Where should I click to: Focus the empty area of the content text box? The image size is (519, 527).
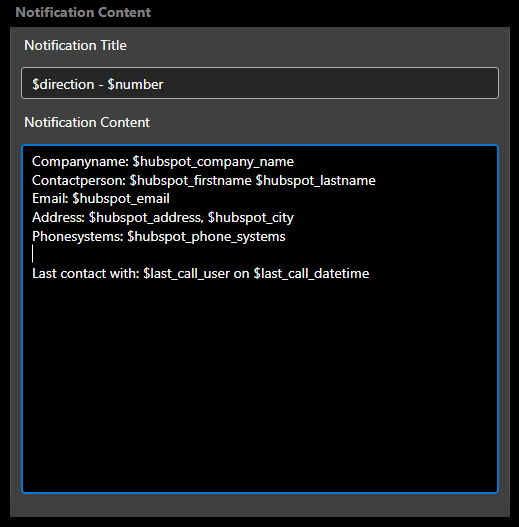tap(260, 387)
